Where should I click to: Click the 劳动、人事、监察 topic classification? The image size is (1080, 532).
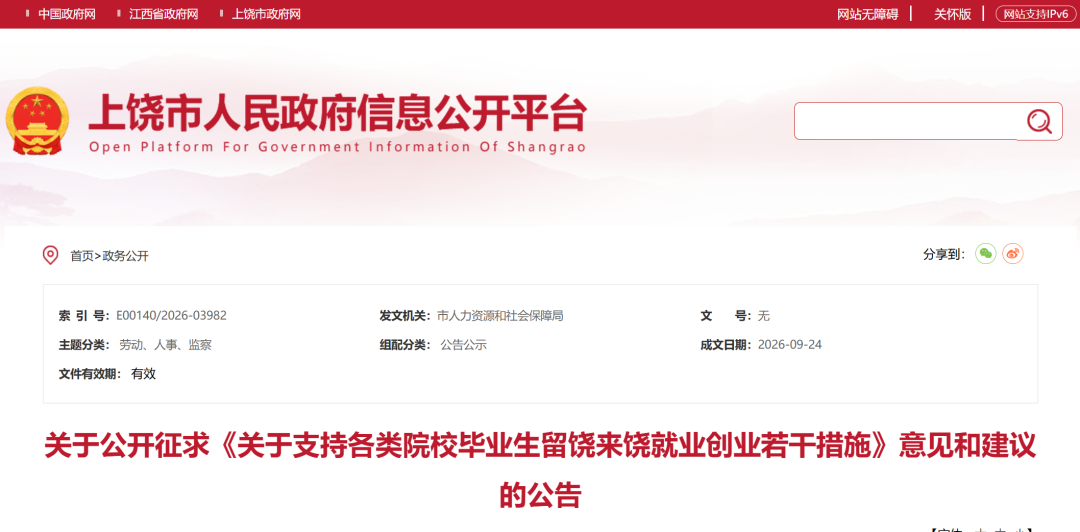(x=165, y=345)
